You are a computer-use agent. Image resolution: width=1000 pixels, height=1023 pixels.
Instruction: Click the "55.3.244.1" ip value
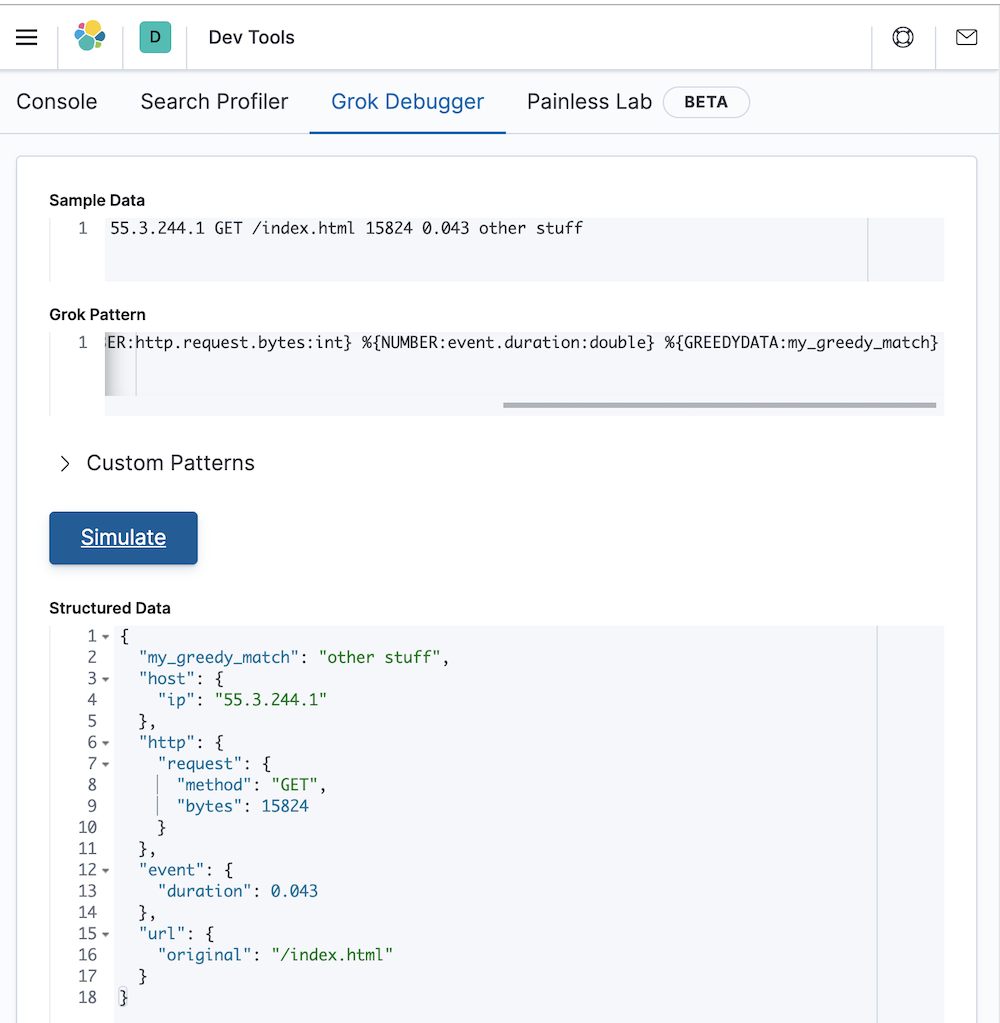(x=271, y=700)
